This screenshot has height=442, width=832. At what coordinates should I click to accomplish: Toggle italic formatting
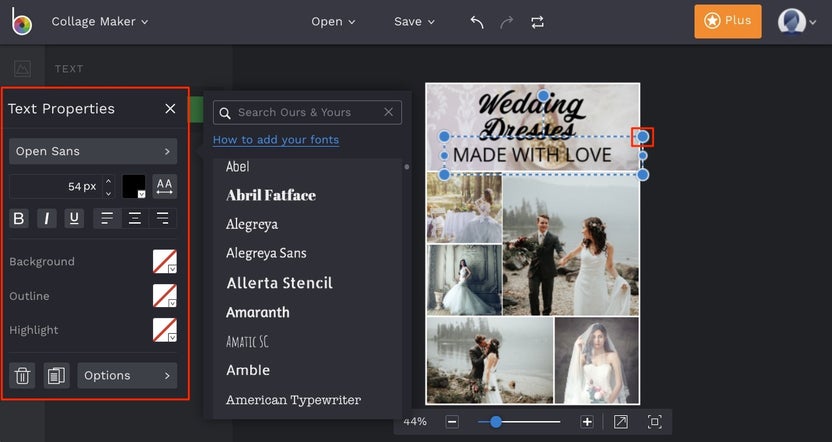47,218
